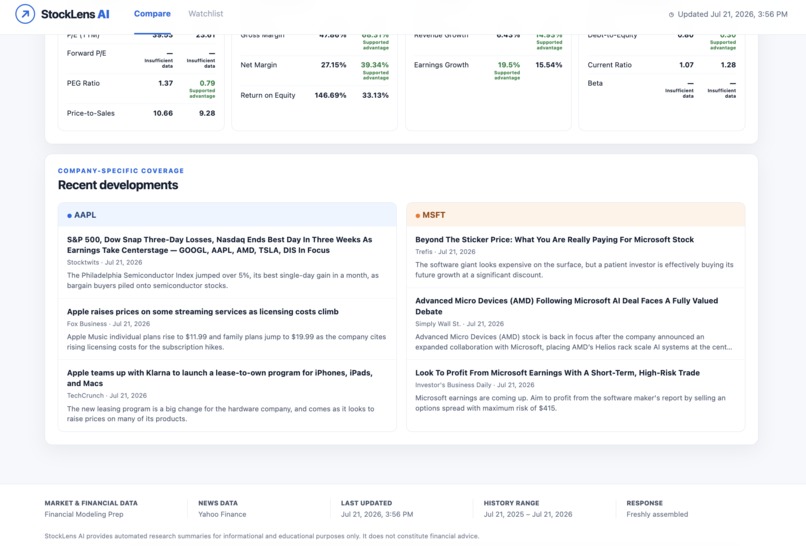This screenshot has height=546, width=806.
Task: Click the Philadelphia Semiconductor Index summary text
Action: point(223,280)
